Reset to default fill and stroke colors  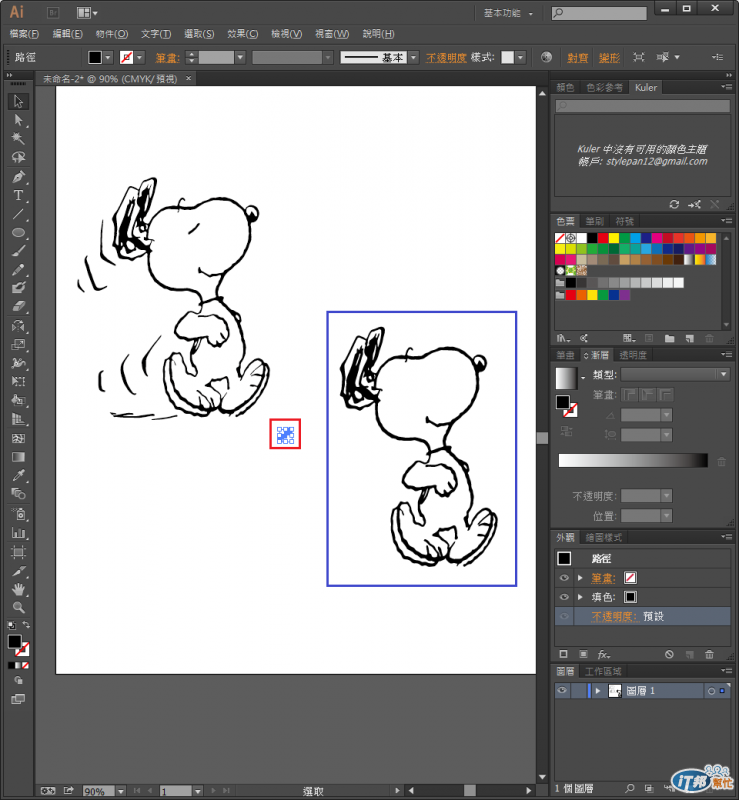(x=11, y=625)
